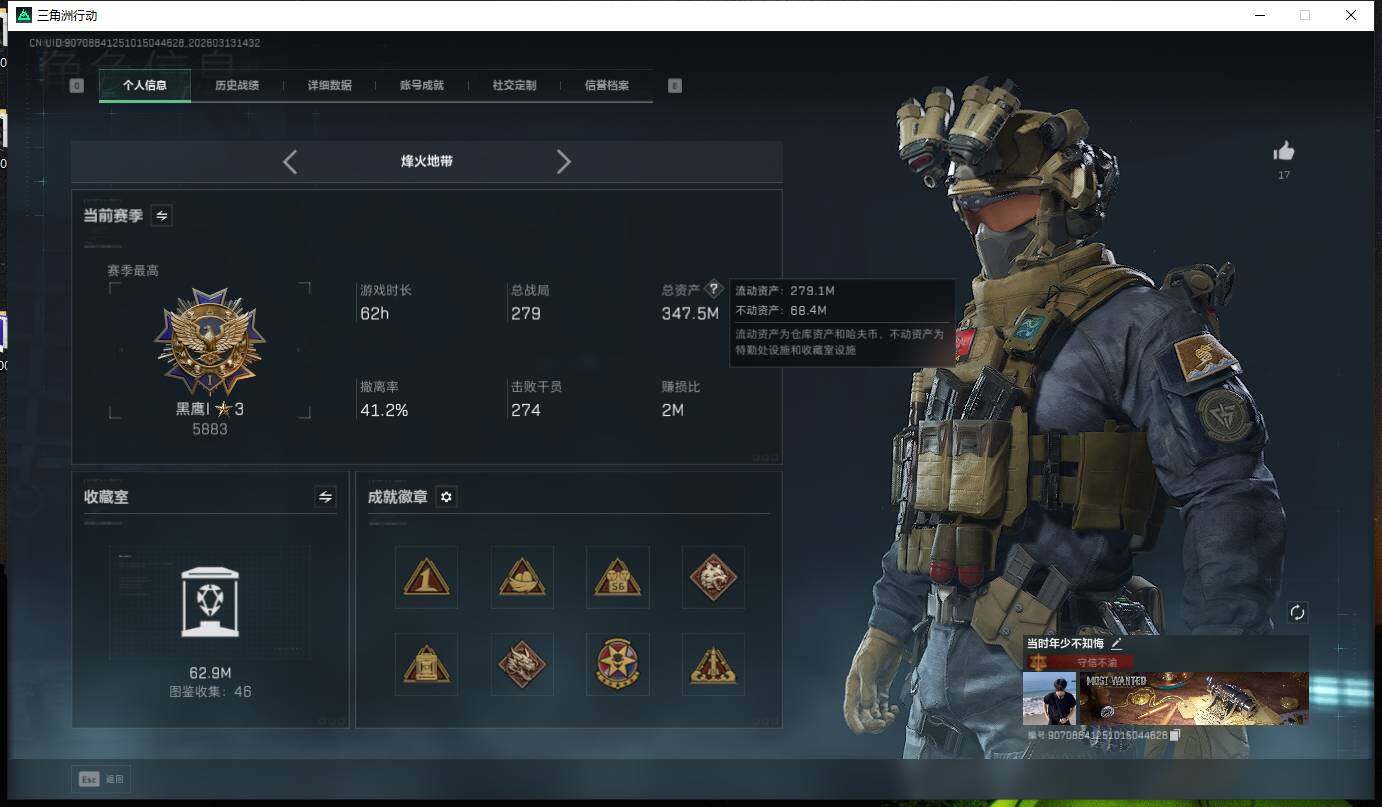
Task: Open the 历史战绩 tab
Action: [x=237, y=86]
